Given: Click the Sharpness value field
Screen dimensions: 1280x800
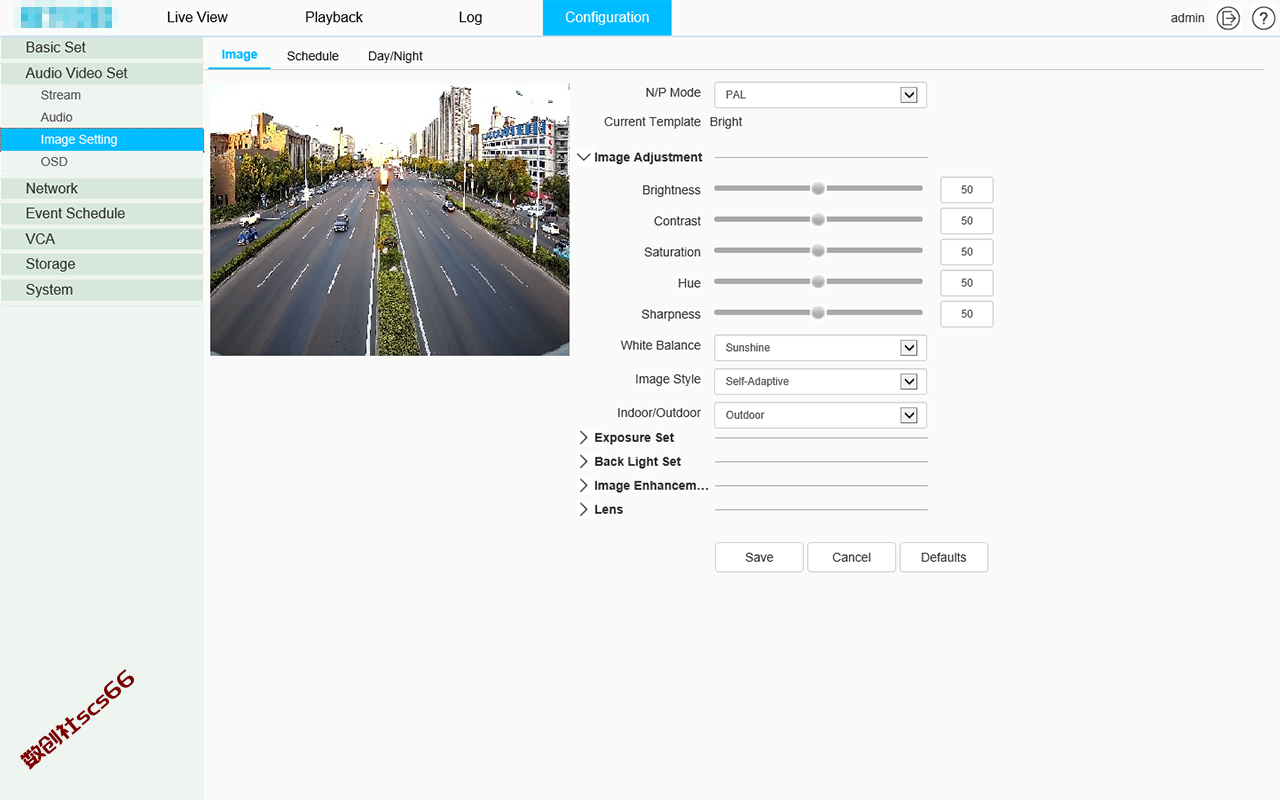Looking at the screenshot, I should [x=967, y=314].
